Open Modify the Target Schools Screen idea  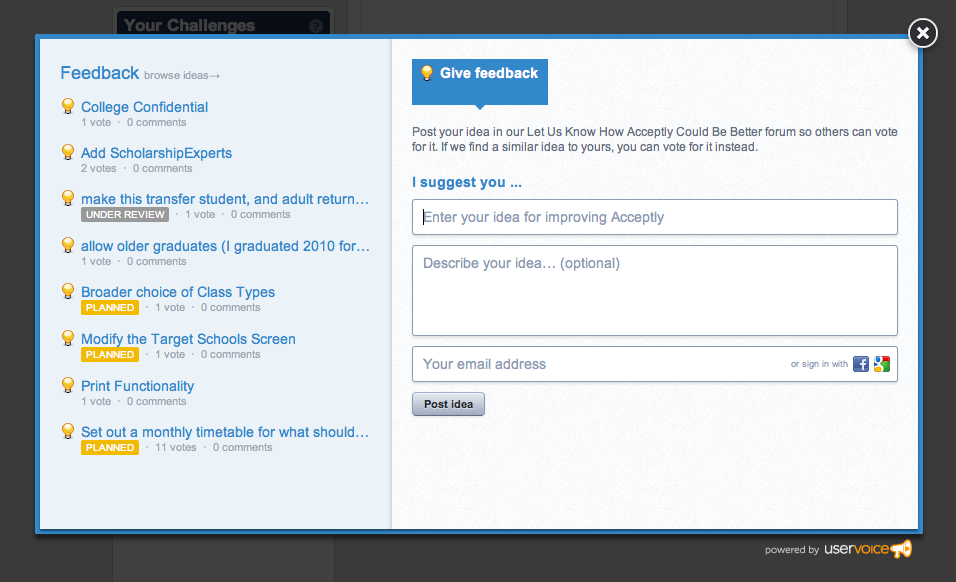188,339
